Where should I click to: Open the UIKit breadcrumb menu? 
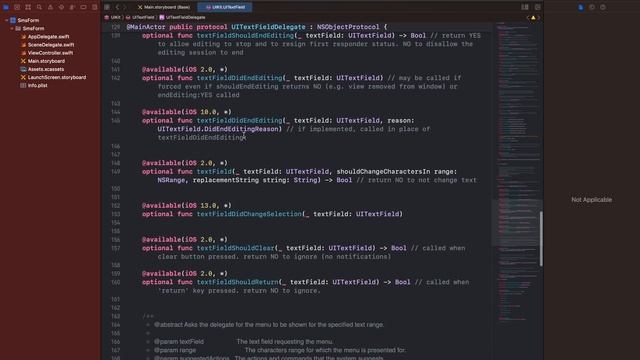113,18
